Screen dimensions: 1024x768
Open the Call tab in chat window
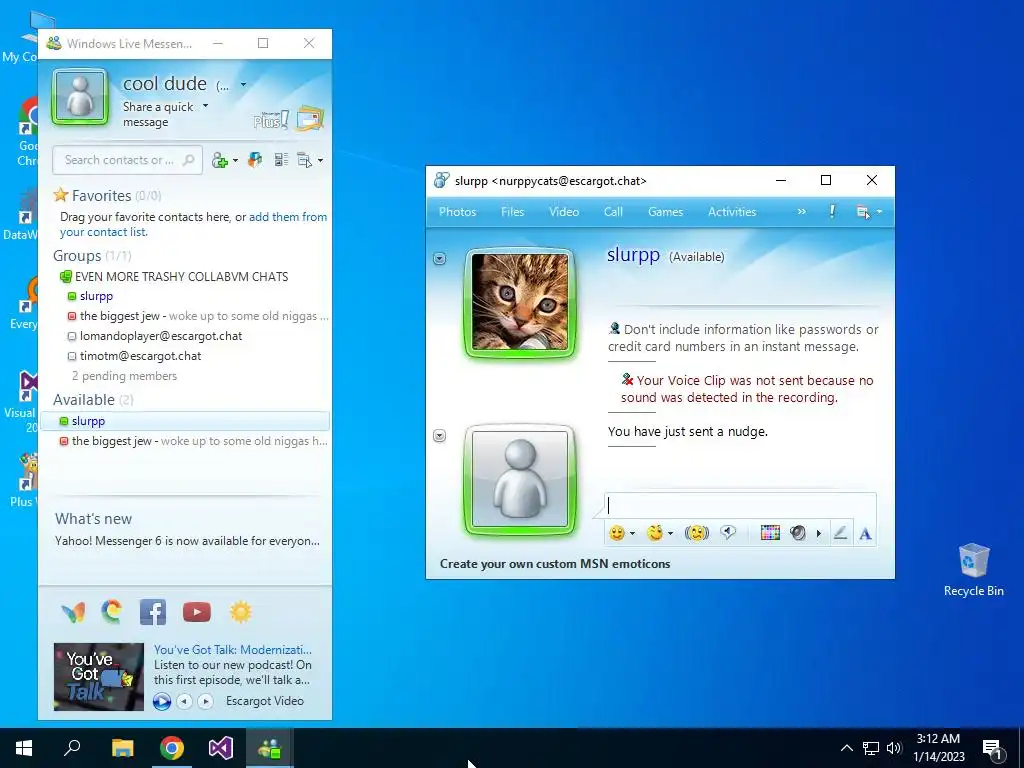point(613,212)
